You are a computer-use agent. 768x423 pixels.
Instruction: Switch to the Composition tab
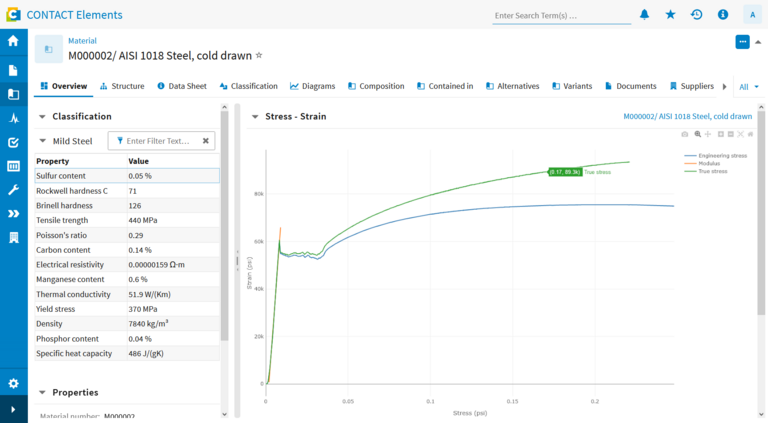(x=376, y=86)
